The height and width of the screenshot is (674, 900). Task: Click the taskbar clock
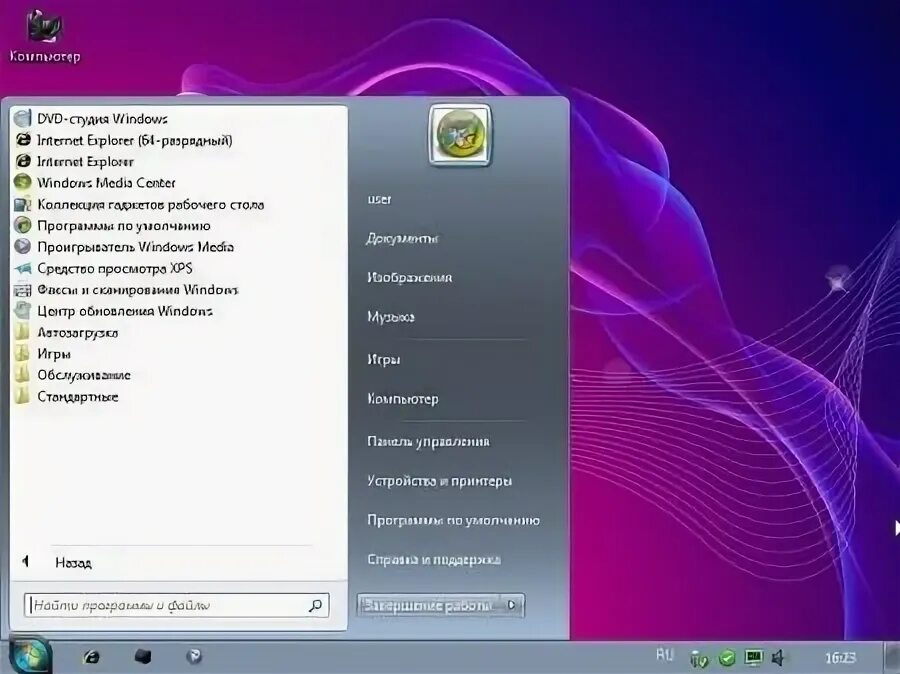(840, 657)
